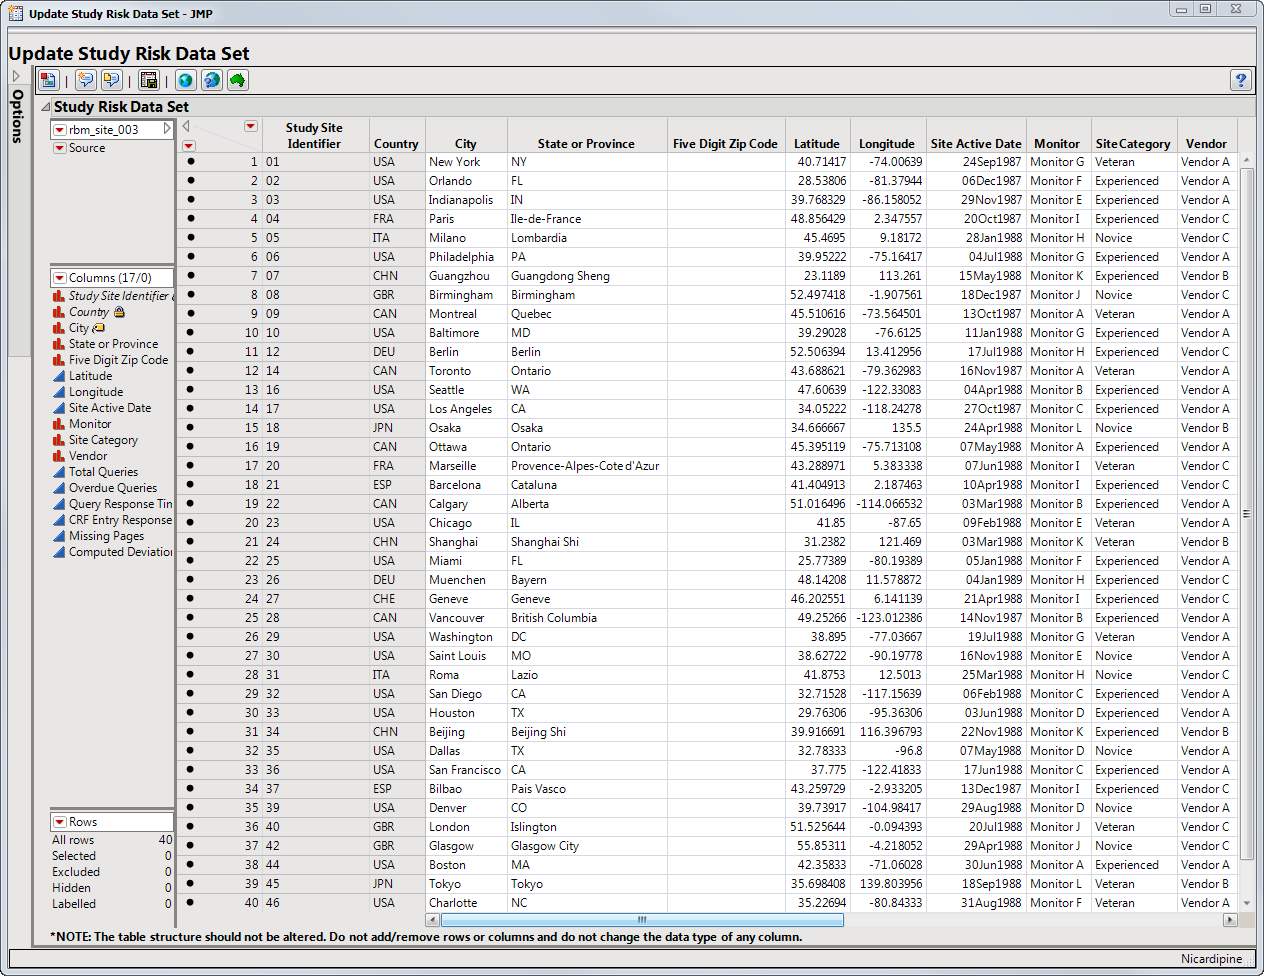
Task: Select the Site Category column header
Action: tap(1132, 144)
